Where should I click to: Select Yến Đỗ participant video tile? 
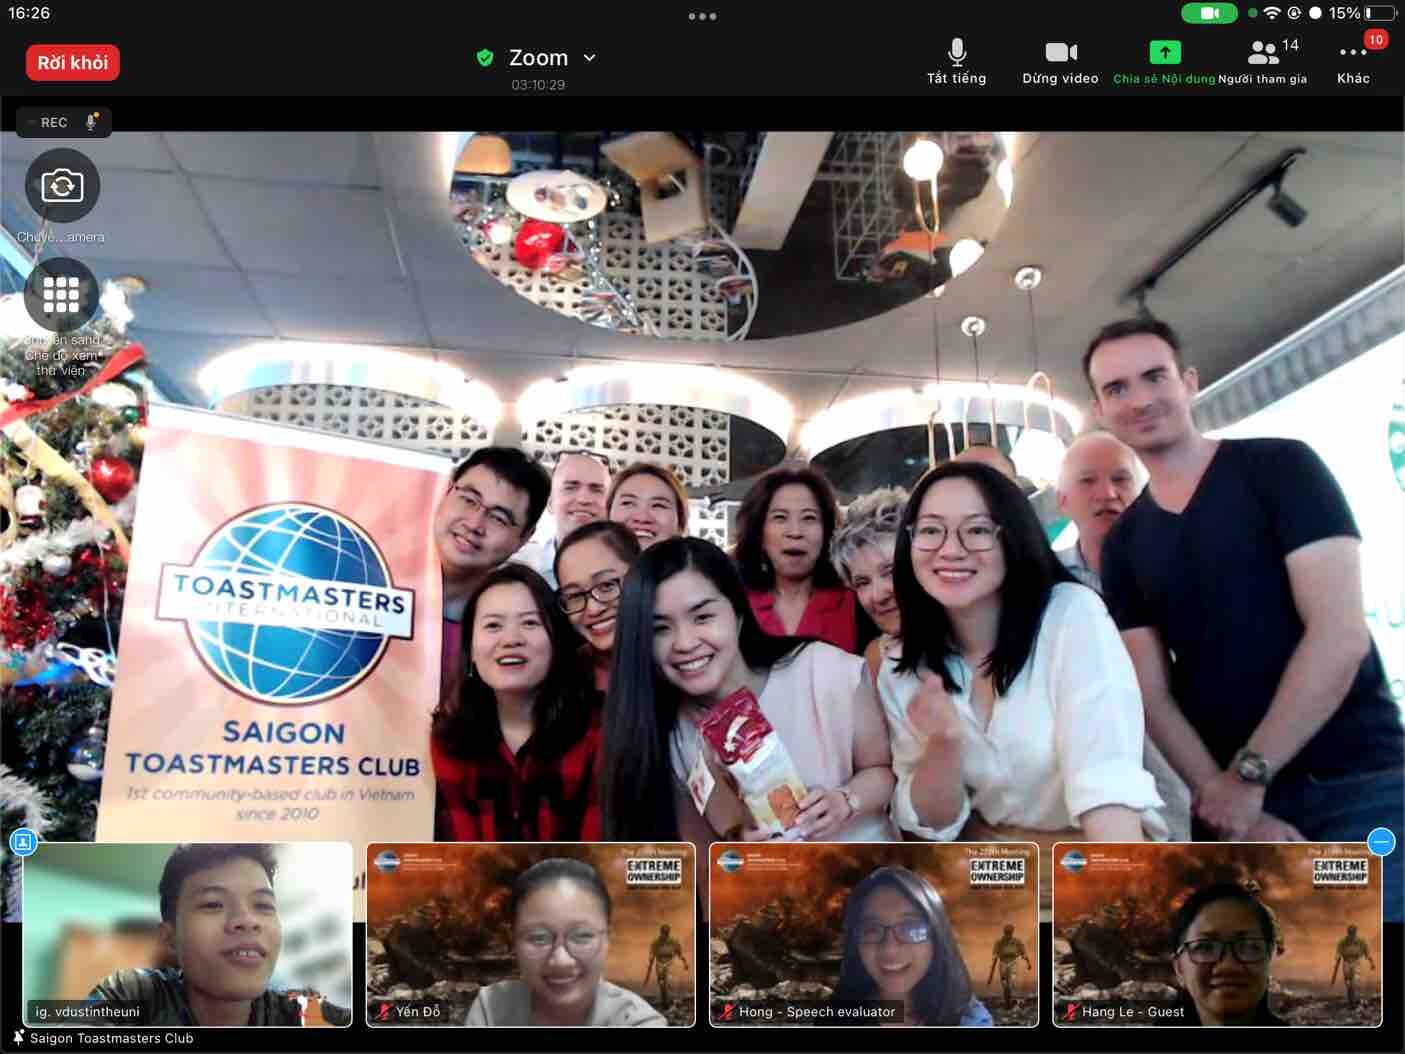coord(530,934)
